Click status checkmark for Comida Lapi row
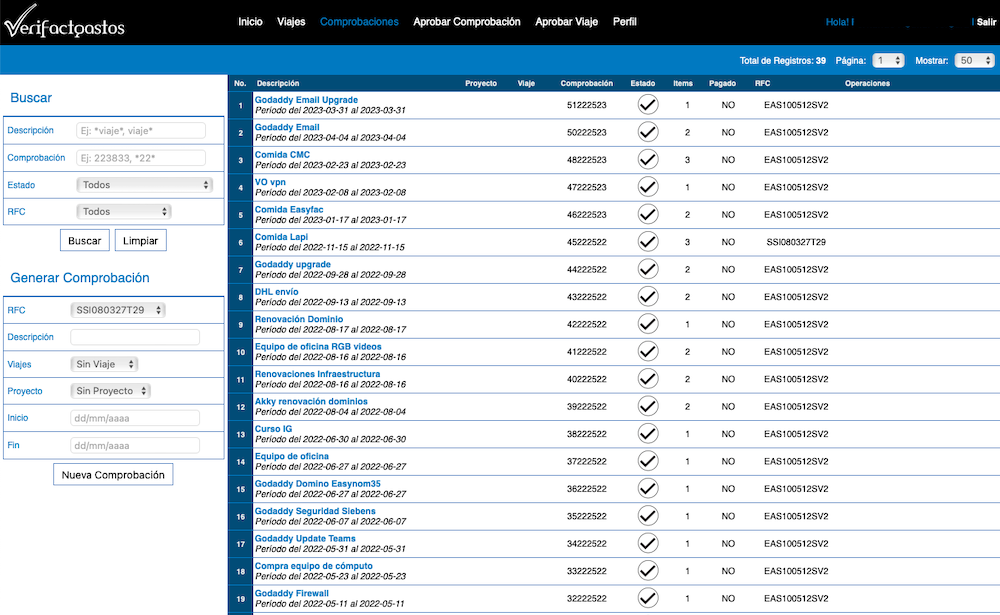Image resolution: width=1000 pixels, height=615 pixels. click(x=648, y=242)
